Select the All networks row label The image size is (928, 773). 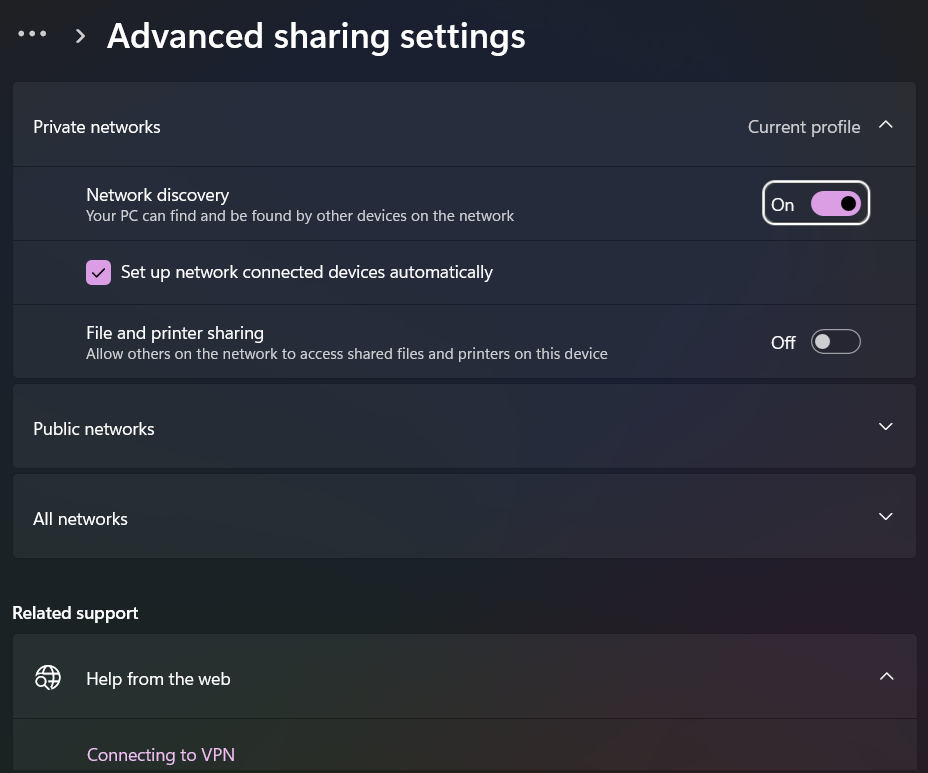[81, 519]
